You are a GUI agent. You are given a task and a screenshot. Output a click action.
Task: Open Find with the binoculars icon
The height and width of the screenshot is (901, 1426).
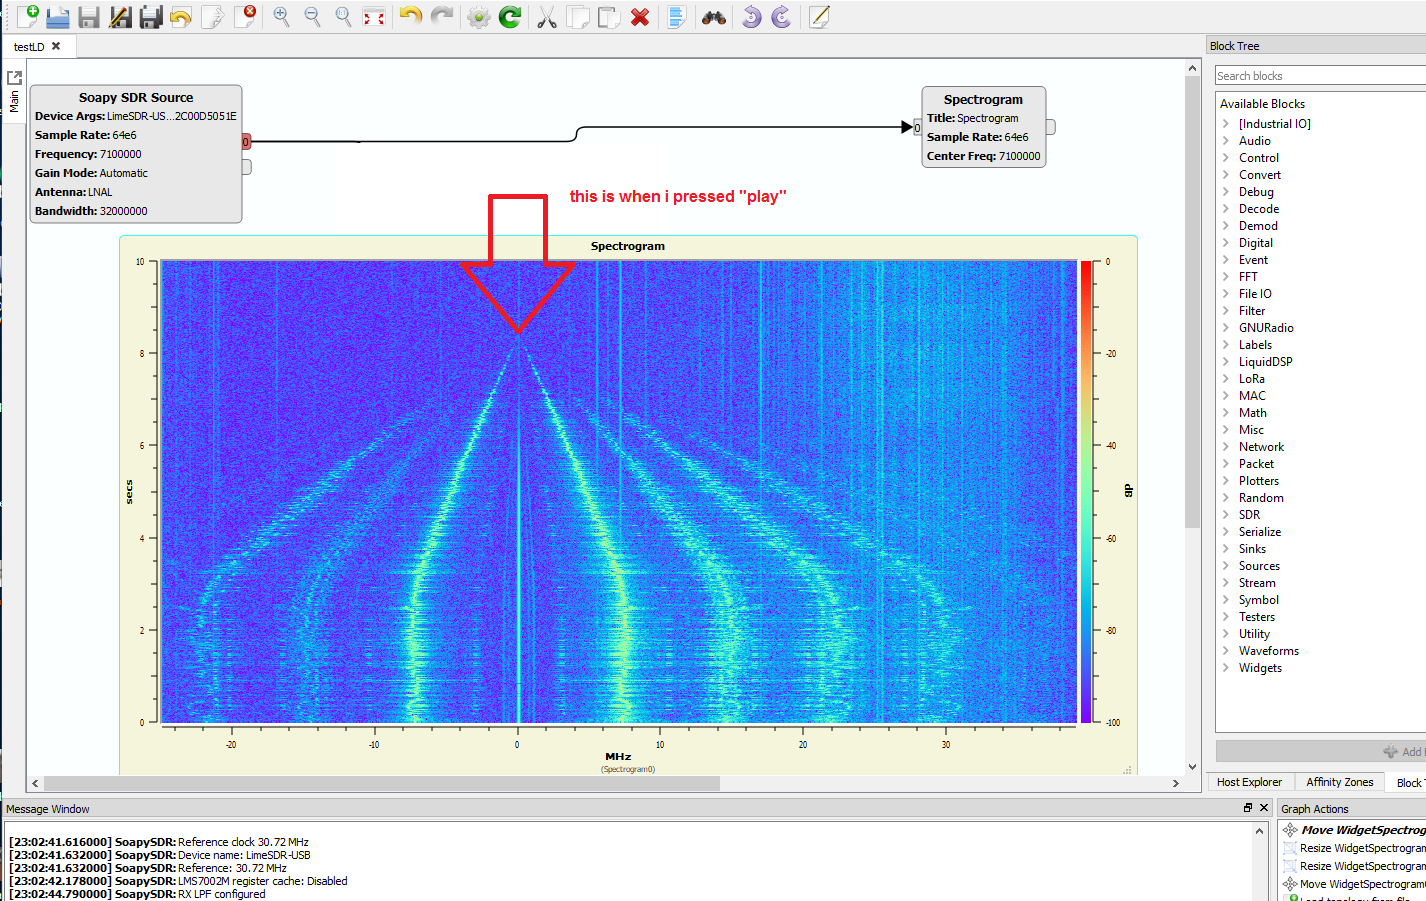click(713, 17)
